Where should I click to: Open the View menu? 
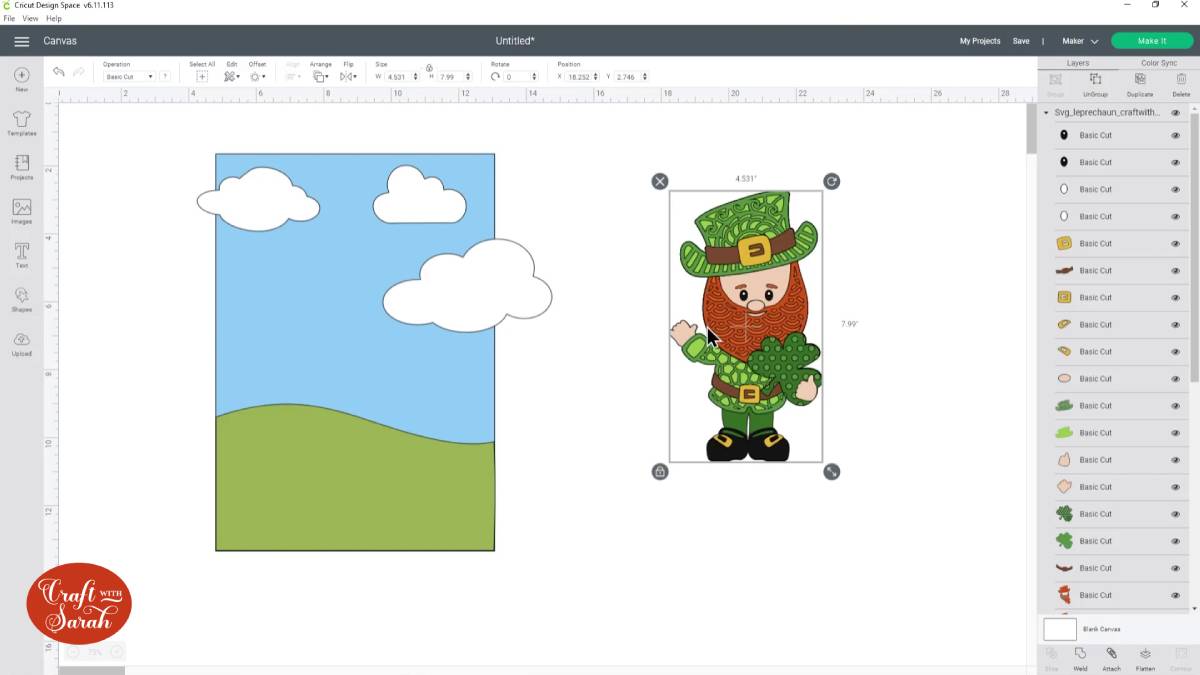(x=29, y=18)
